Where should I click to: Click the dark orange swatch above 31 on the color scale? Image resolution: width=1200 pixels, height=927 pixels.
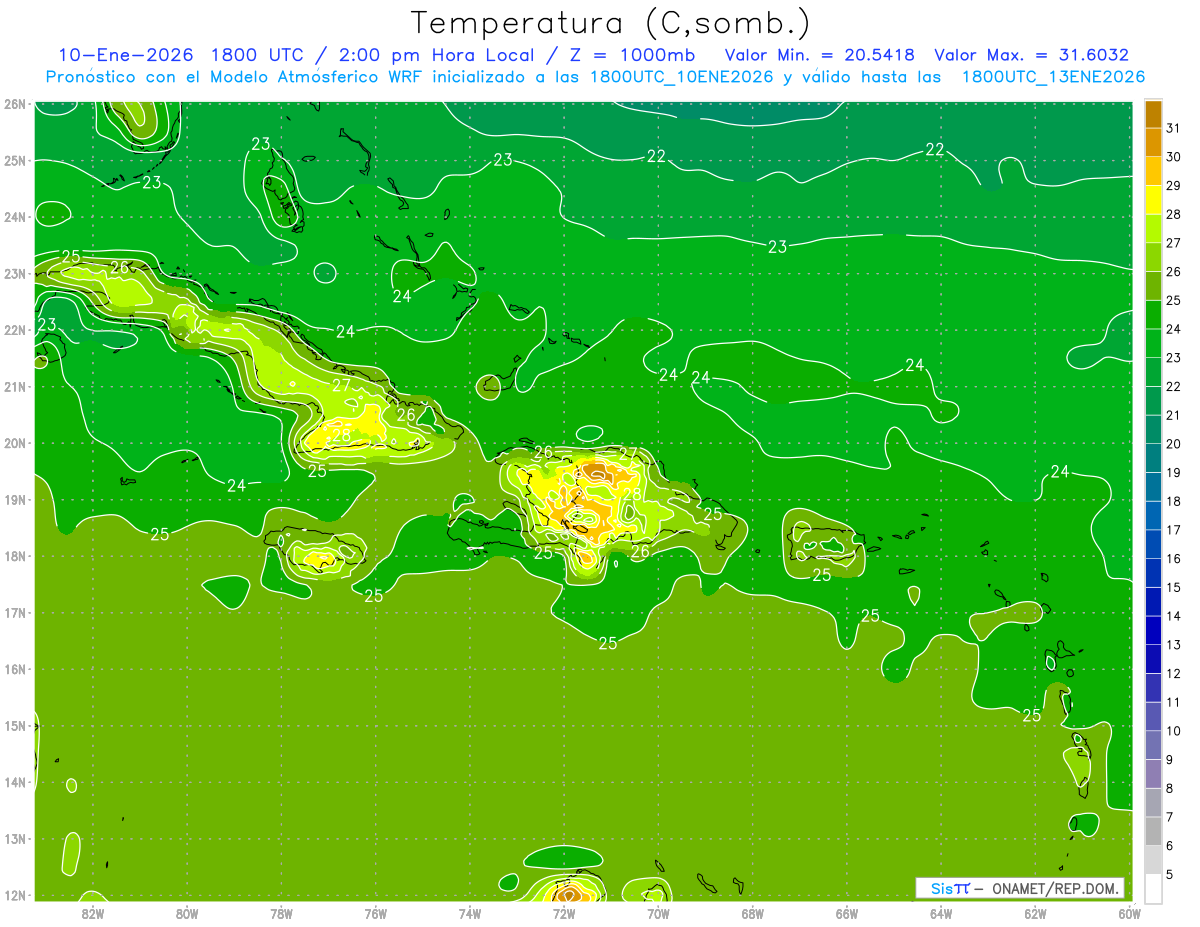click(x=1153, y=114)
